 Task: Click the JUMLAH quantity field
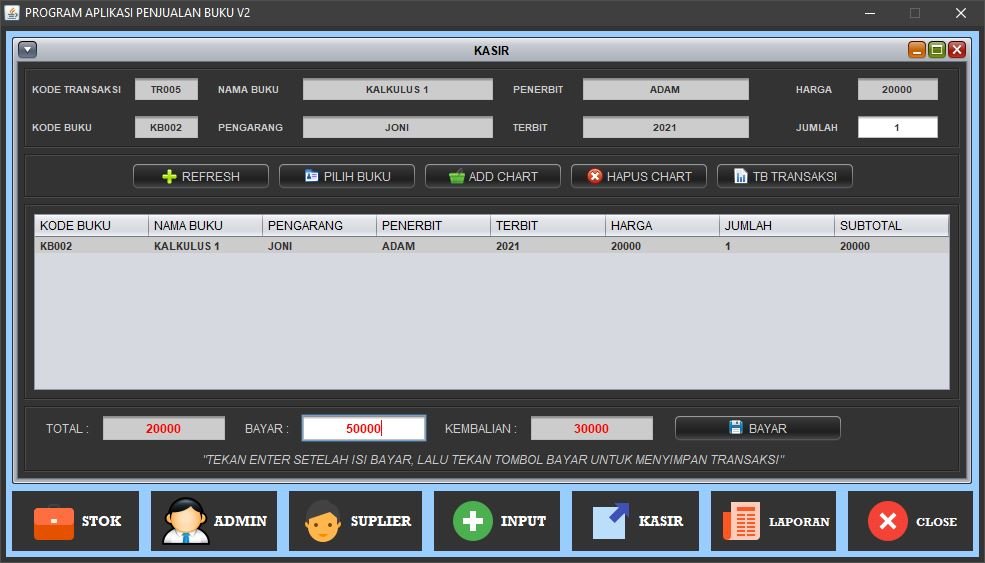897,128
